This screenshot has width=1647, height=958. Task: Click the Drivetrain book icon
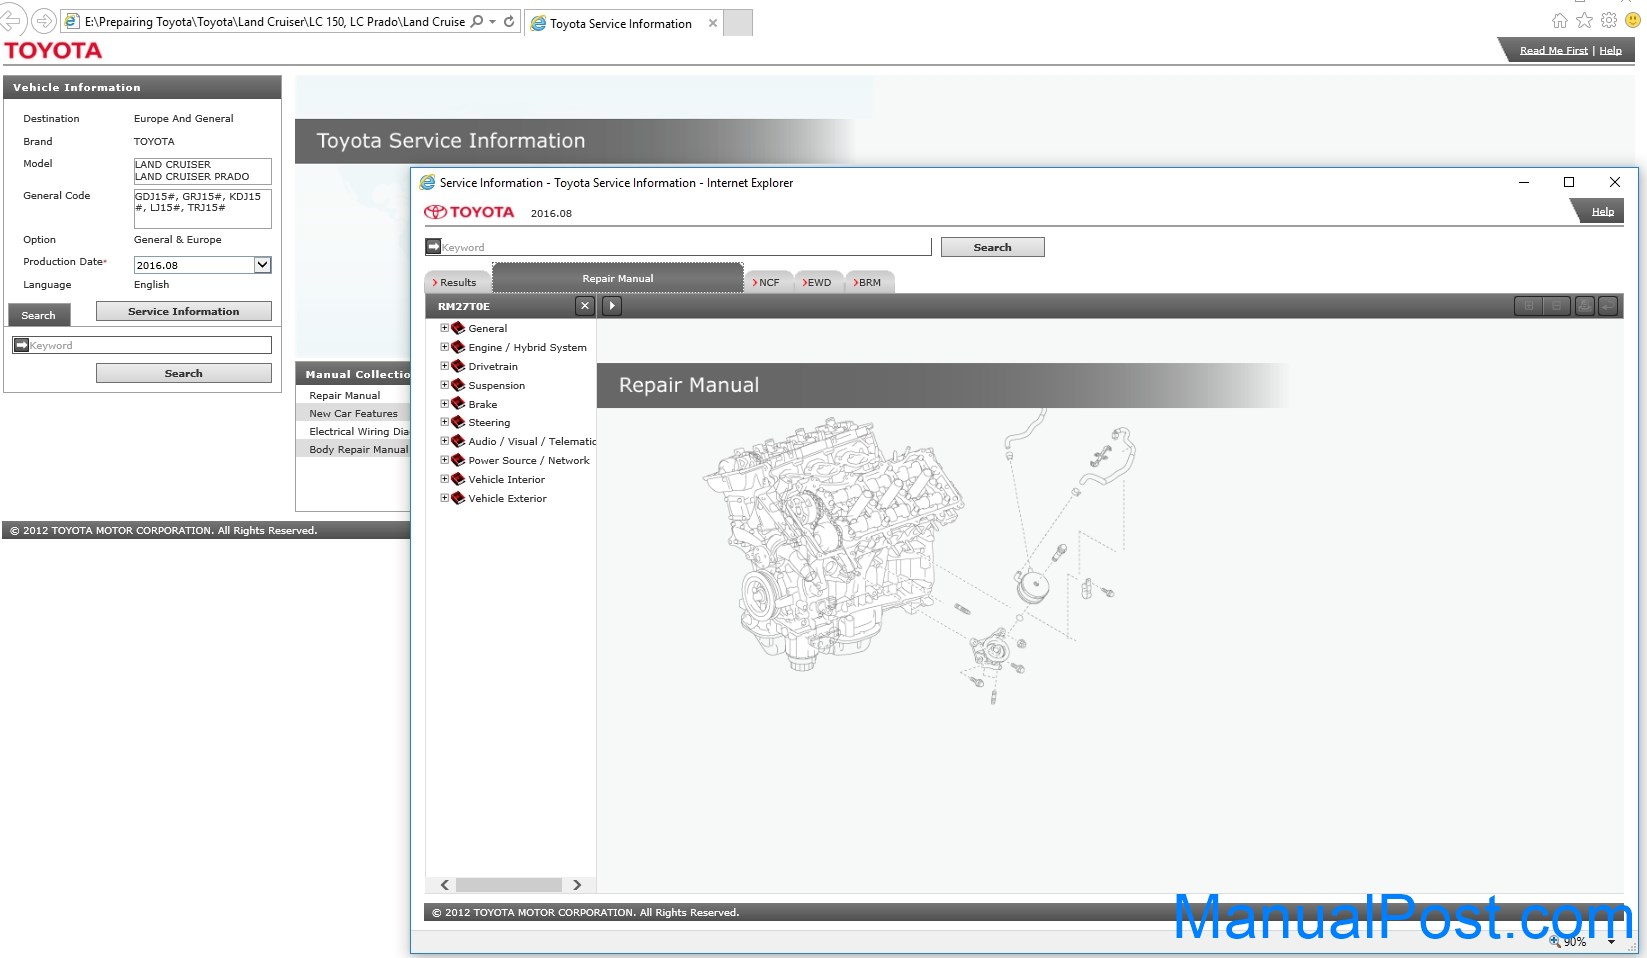click(458, 366)
